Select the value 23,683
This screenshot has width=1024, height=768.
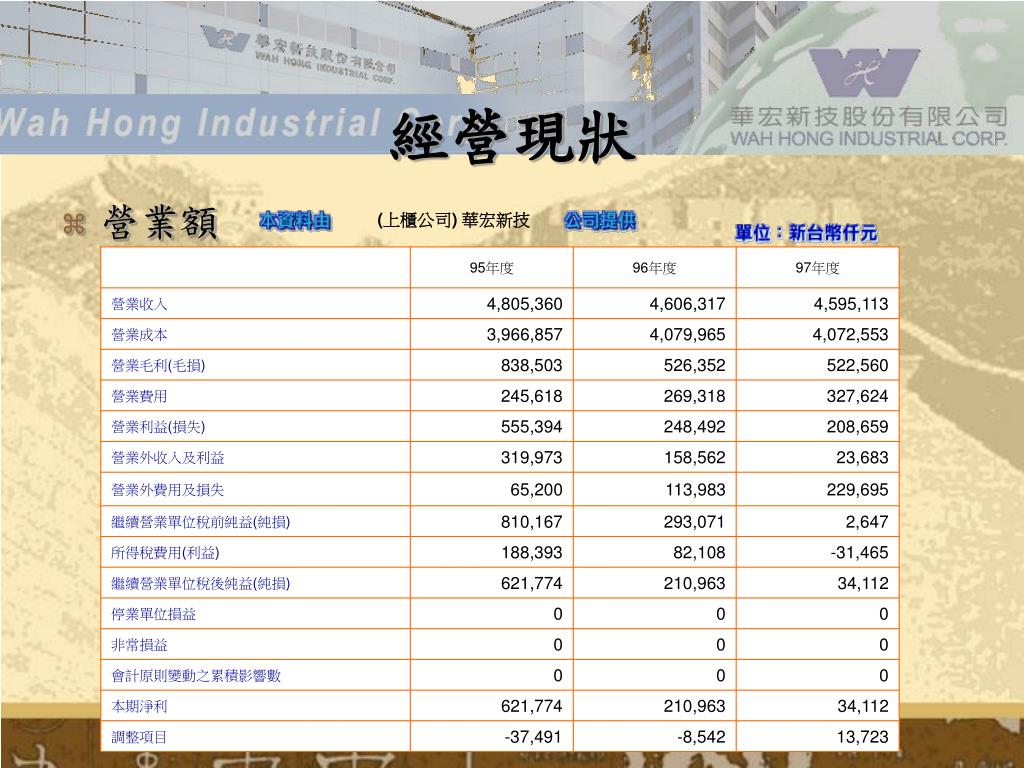(x=863, y=457)
